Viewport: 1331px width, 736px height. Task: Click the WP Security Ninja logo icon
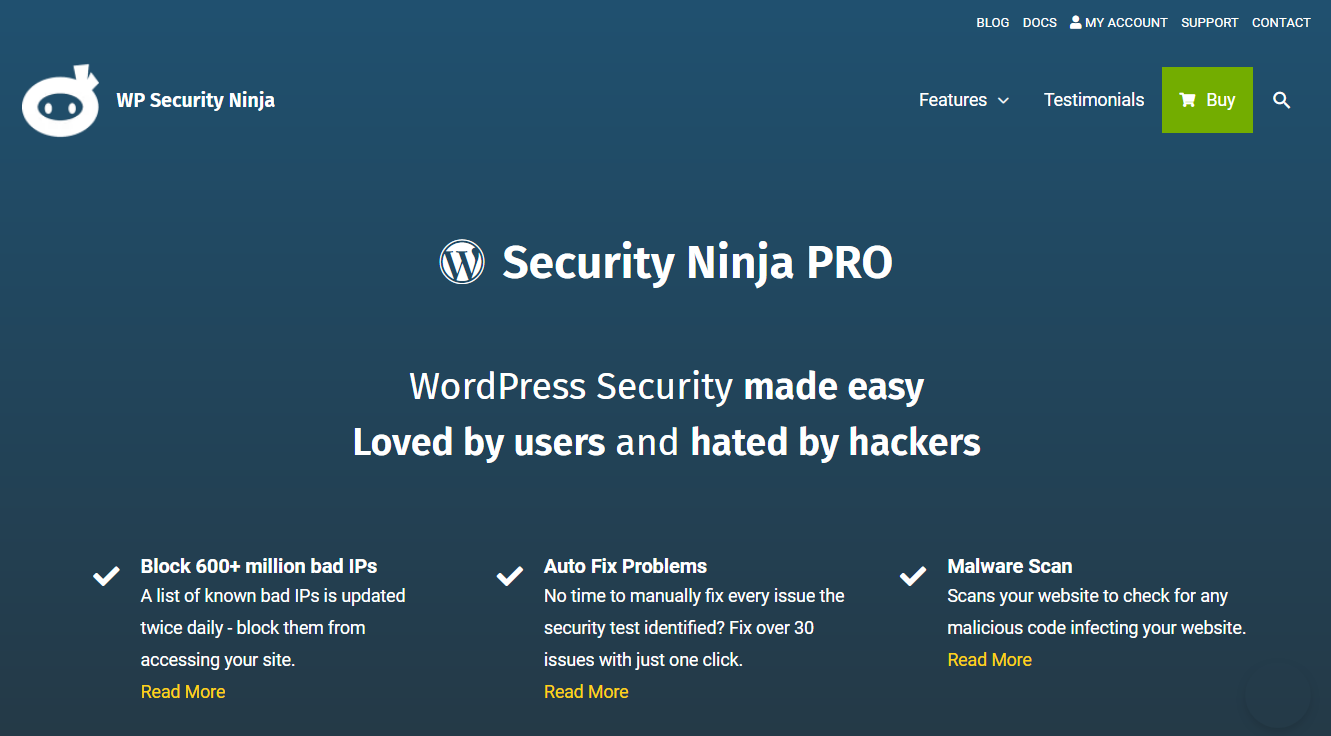click(61, 100)
